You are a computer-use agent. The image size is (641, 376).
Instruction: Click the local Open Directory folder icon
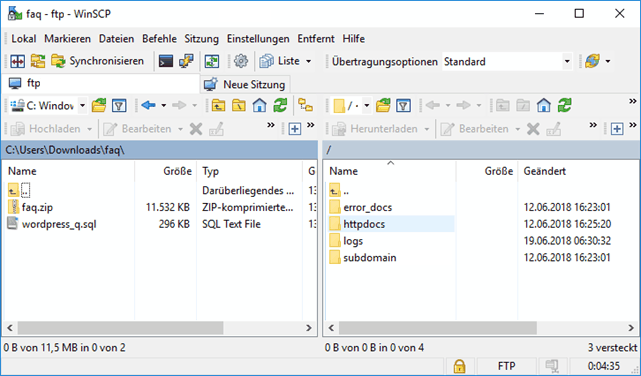[99, 105]
